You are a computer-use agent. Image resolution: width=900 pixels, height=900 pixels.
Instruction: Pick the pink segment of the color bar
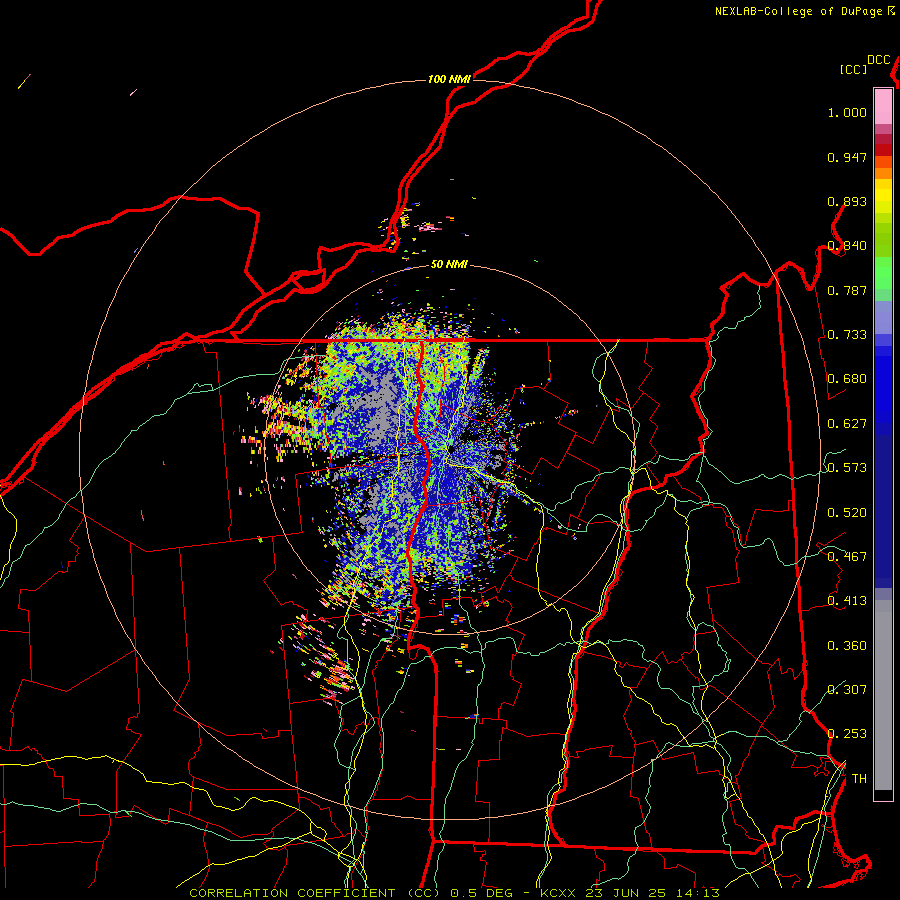click(883, 106)
